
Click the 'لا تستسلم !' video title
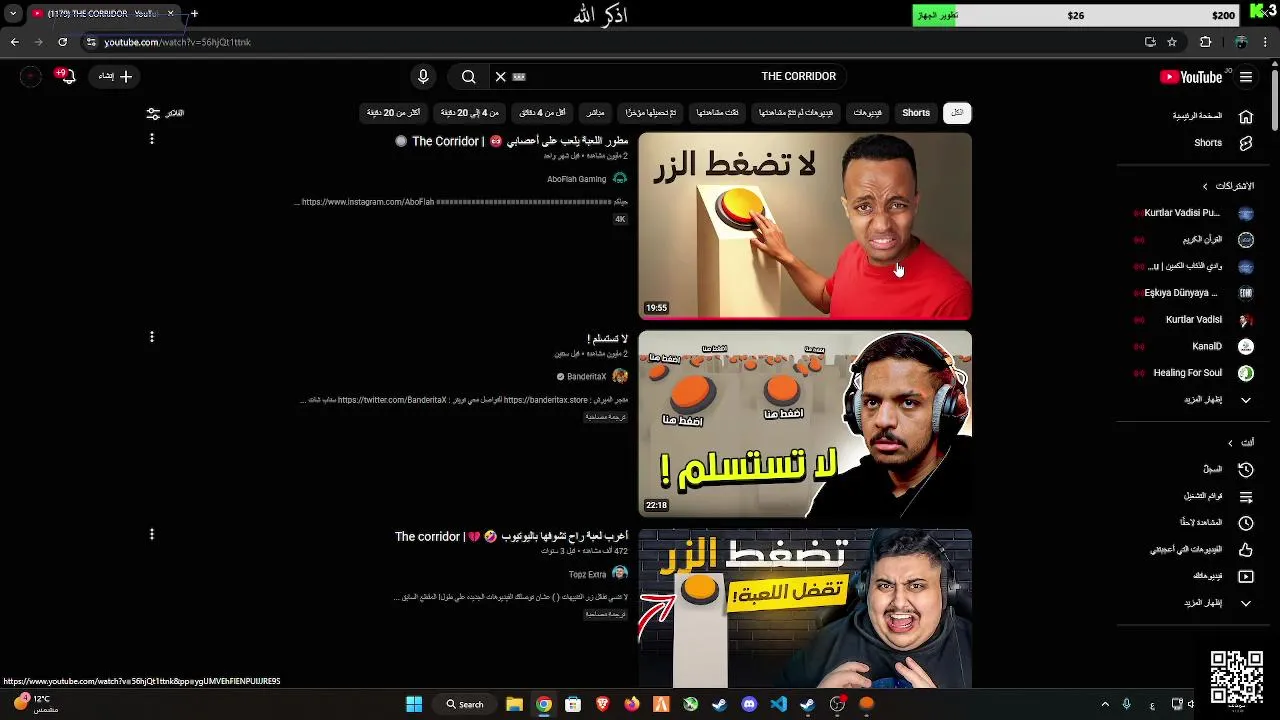[607, 339]
